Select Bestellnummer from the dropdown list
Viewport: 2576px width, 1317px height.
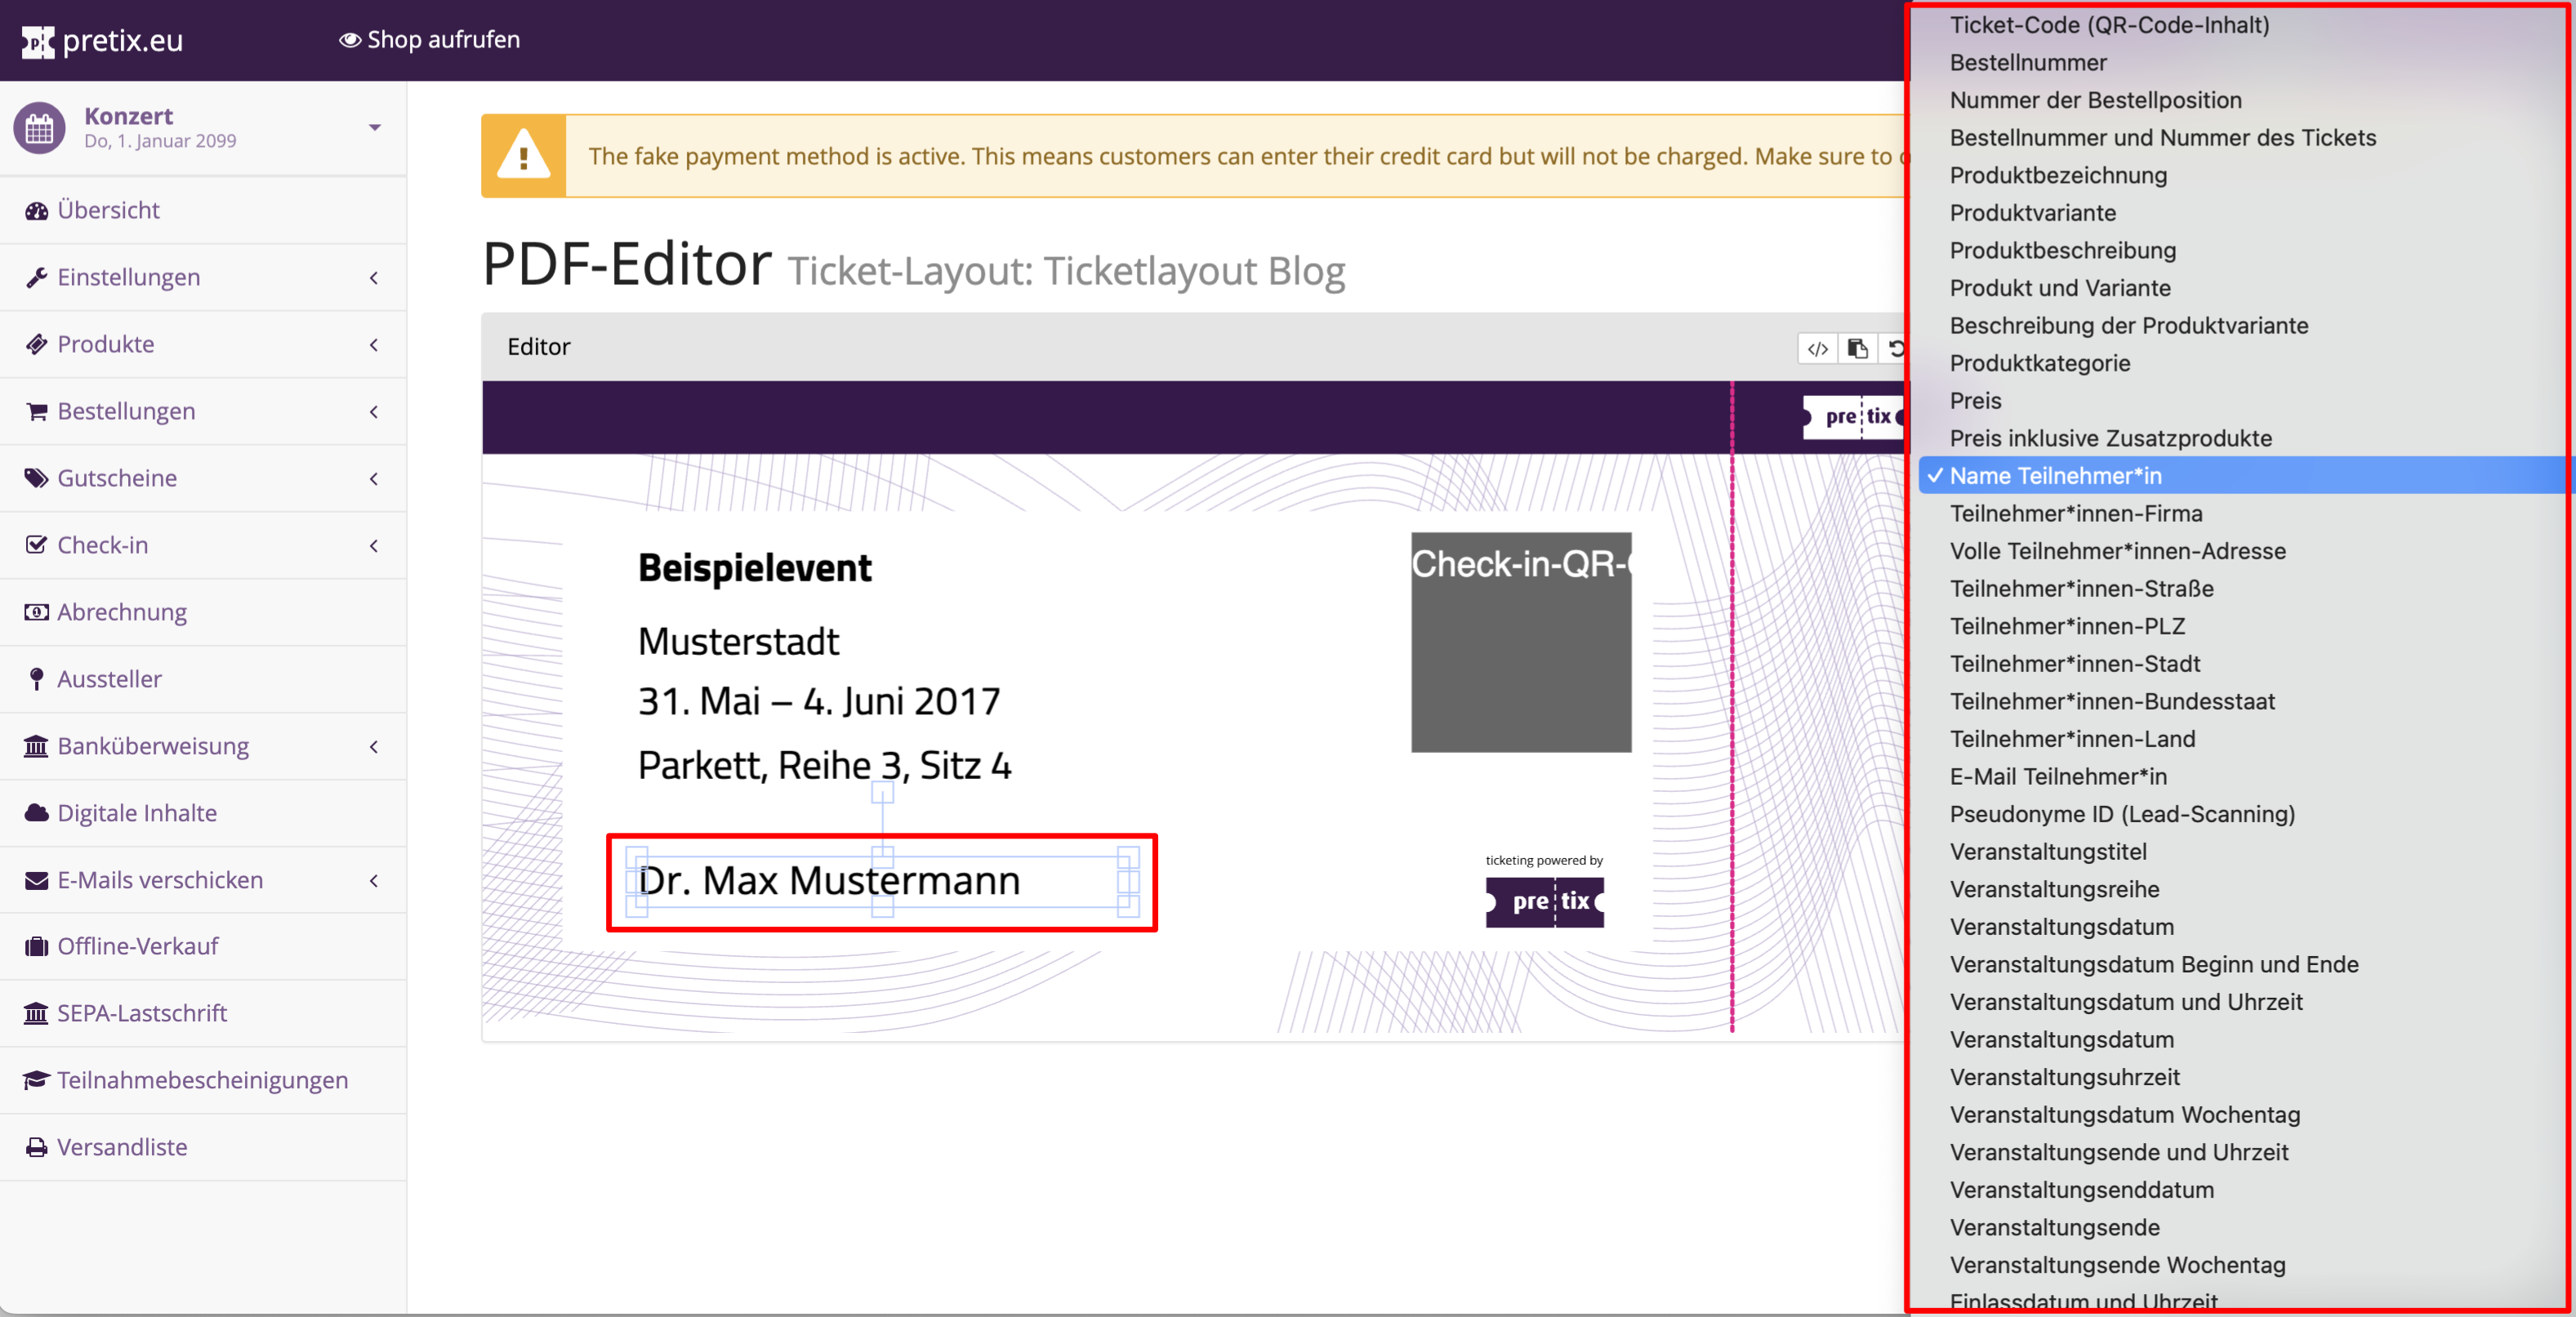(x=2027, y=62)
